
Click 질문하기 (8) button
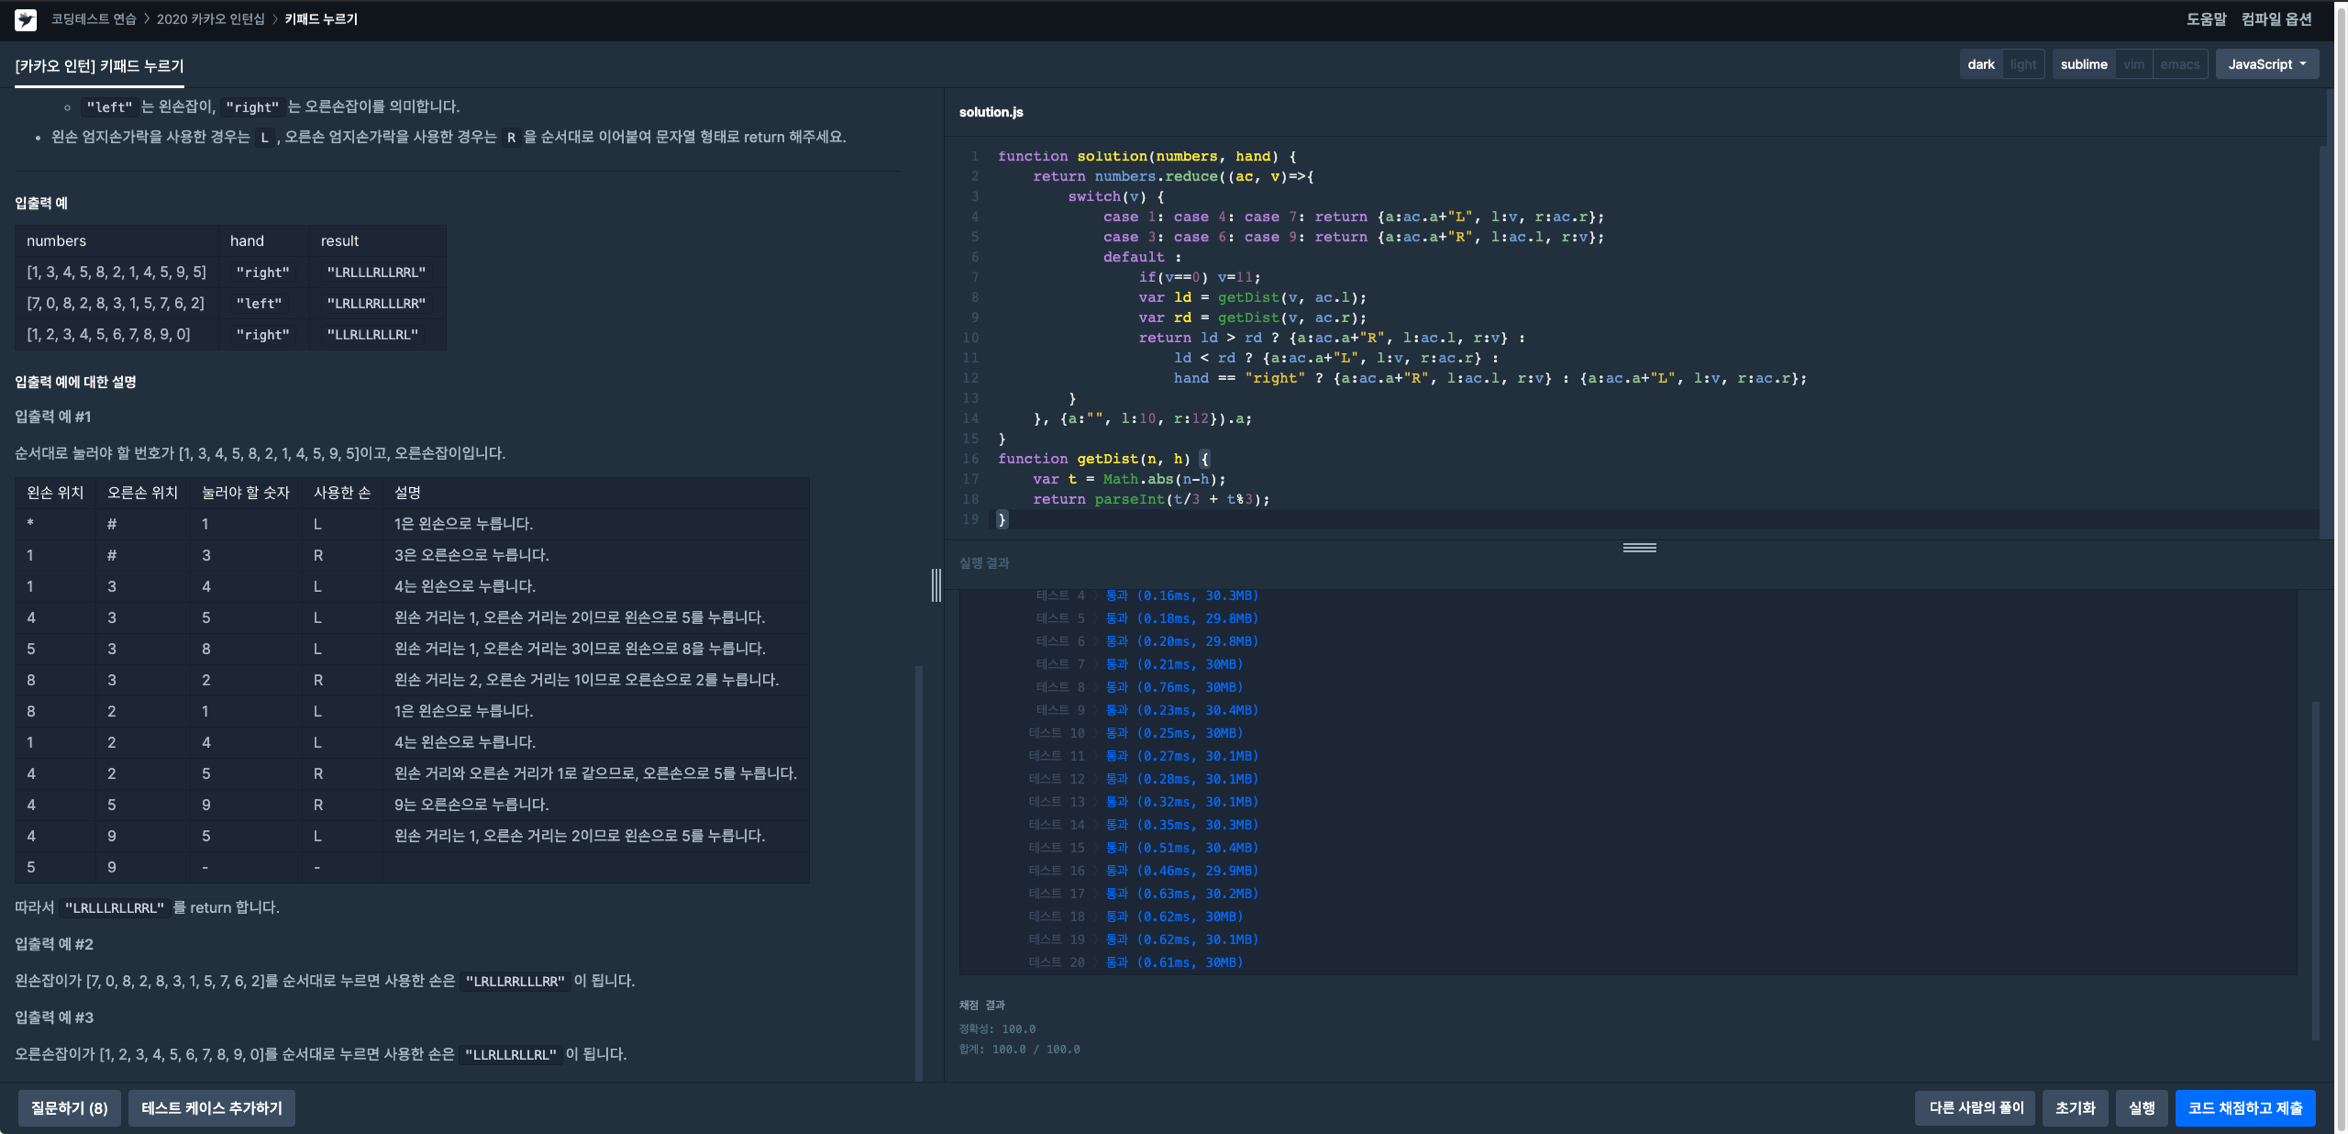(x=69, y=1108)
